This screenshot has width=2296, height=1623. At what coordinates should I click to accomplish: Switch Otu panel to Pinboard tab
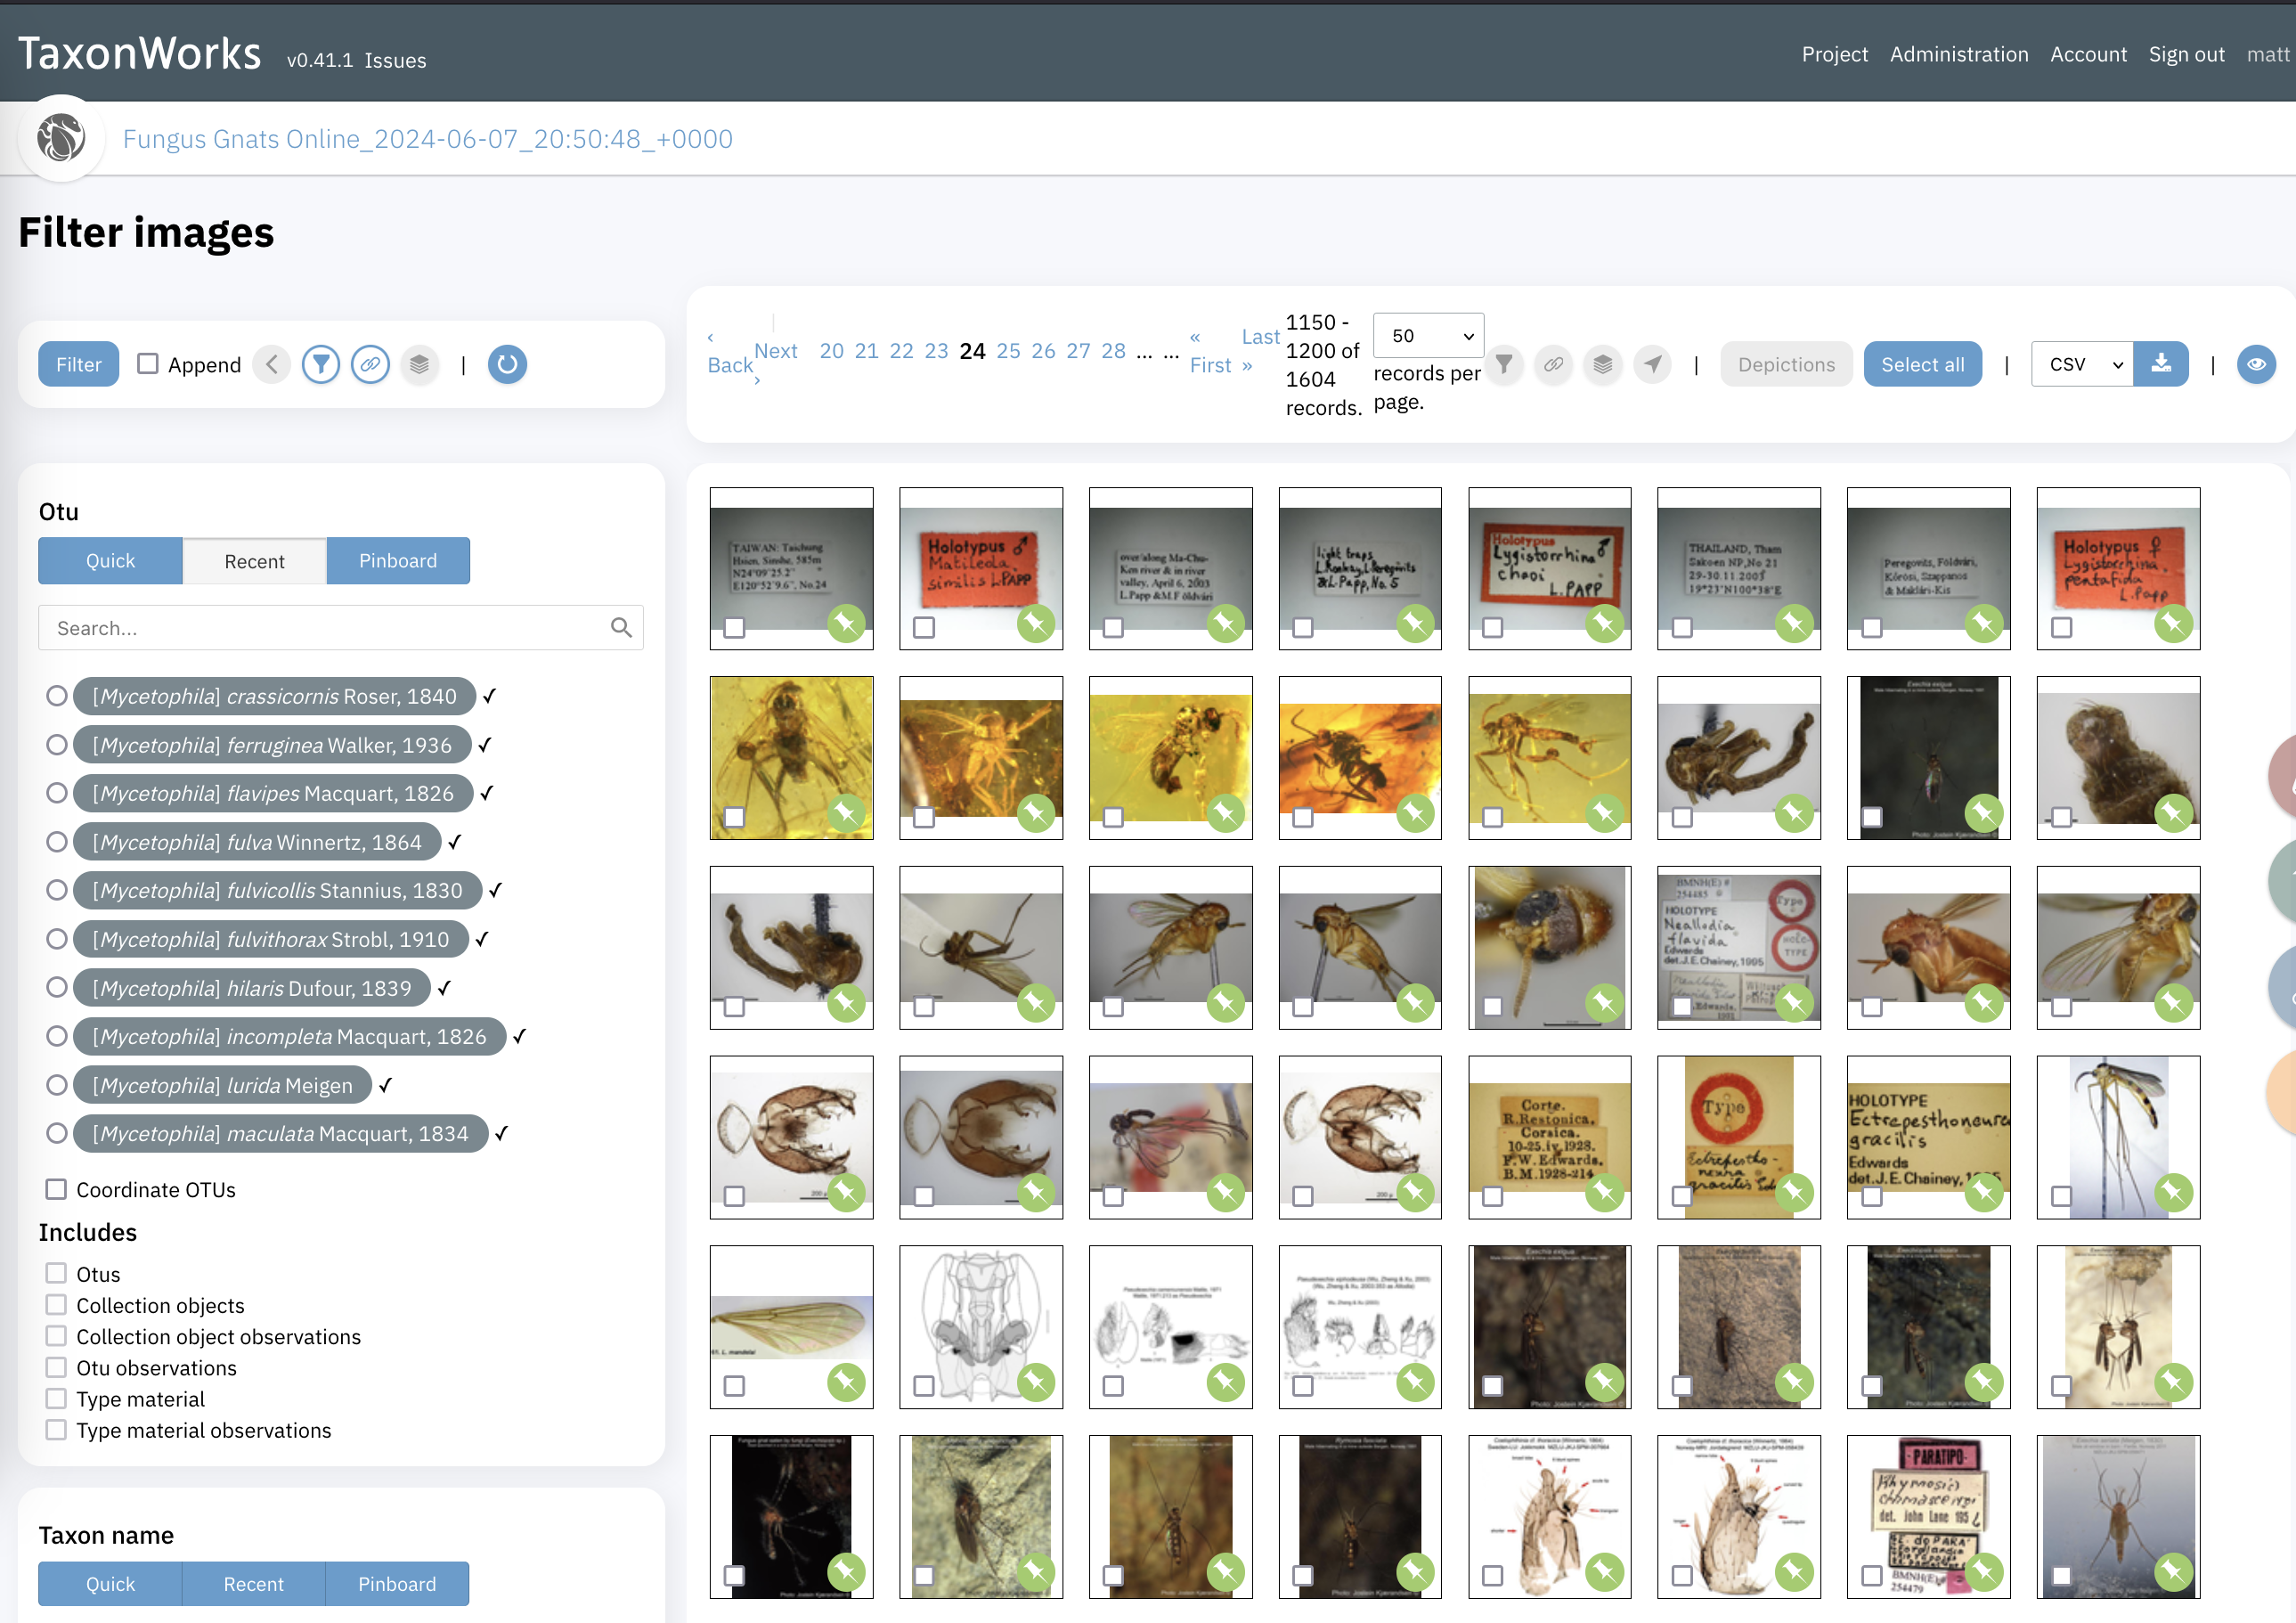[398, 561]
